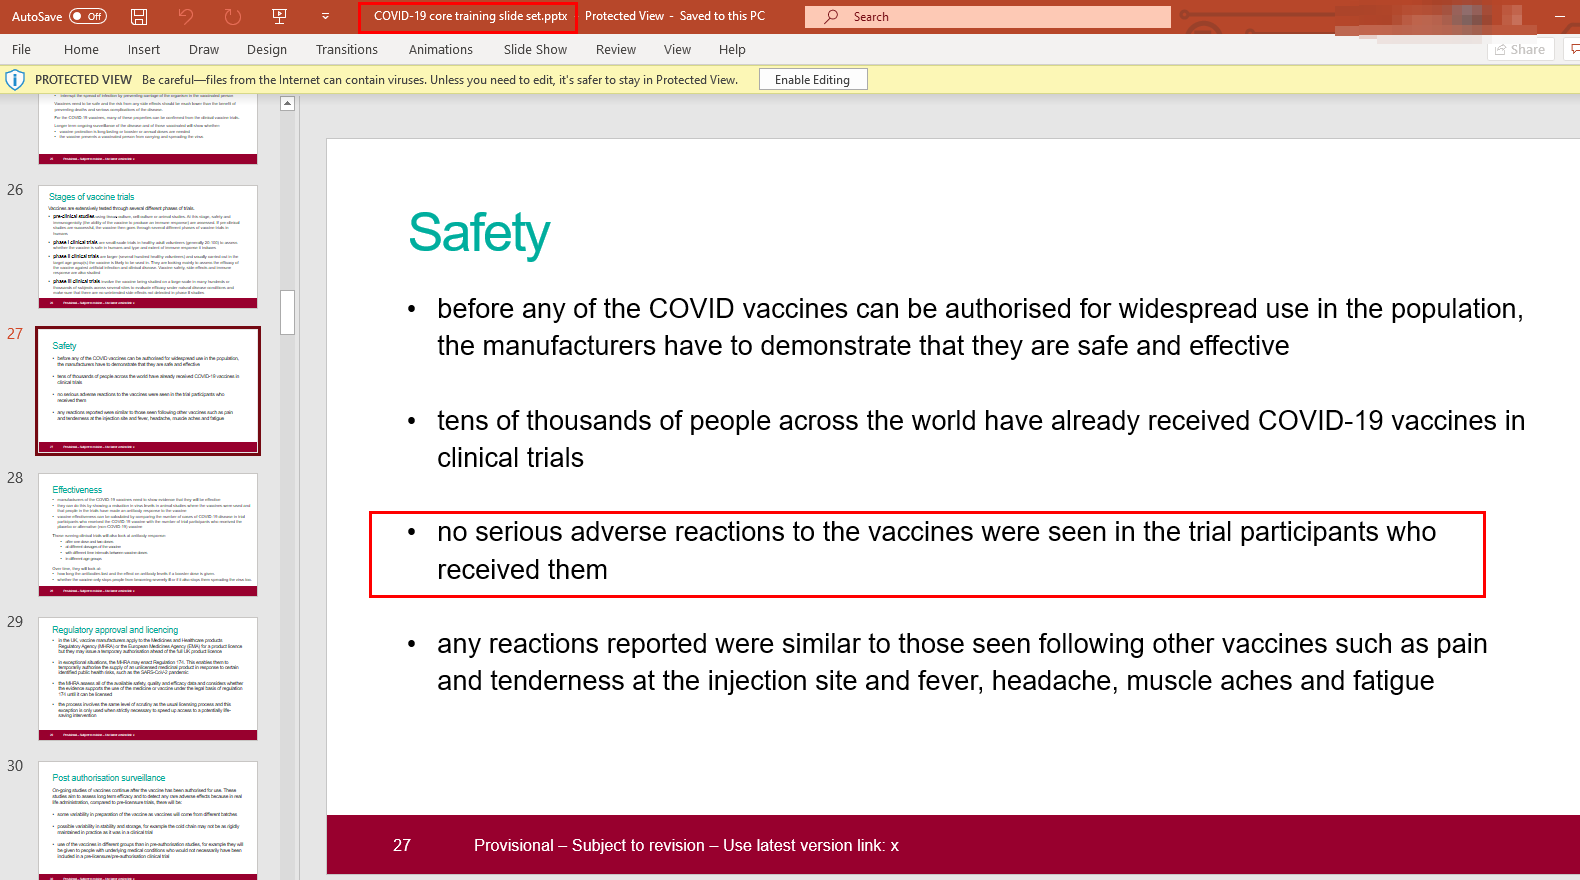Click the Undo arrow icon
The height and width of the screenshot is (880, 1580).
pos(185,16)
